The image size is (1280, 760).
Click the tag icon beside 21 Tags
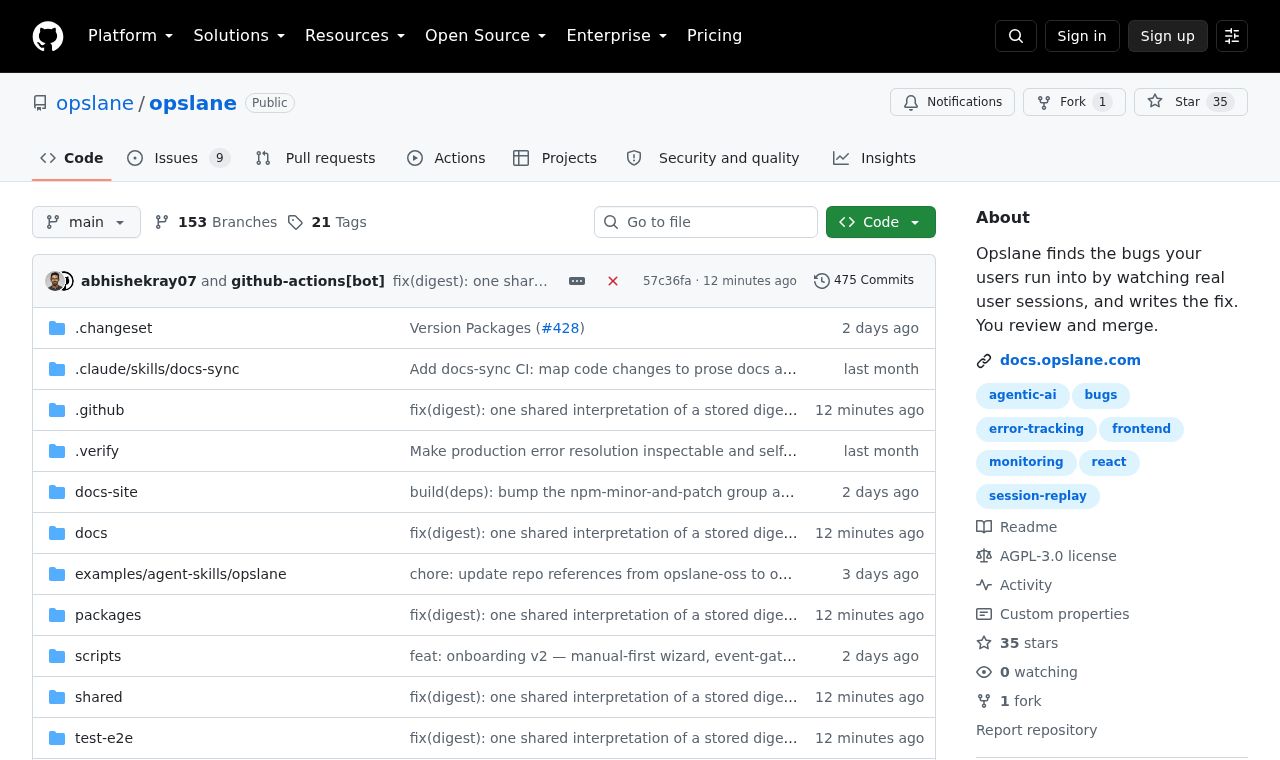295,222
